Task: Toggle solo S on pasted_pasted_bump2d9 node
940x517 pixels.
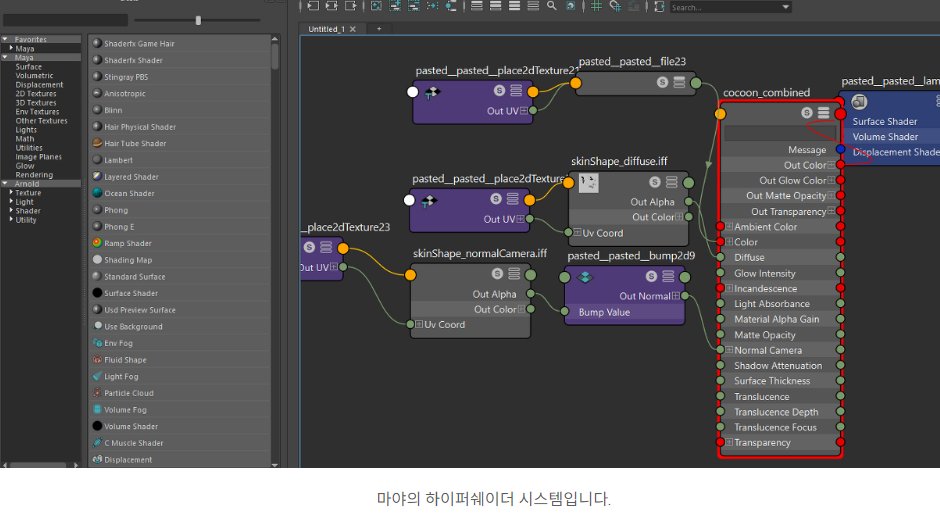Action: 651,276
